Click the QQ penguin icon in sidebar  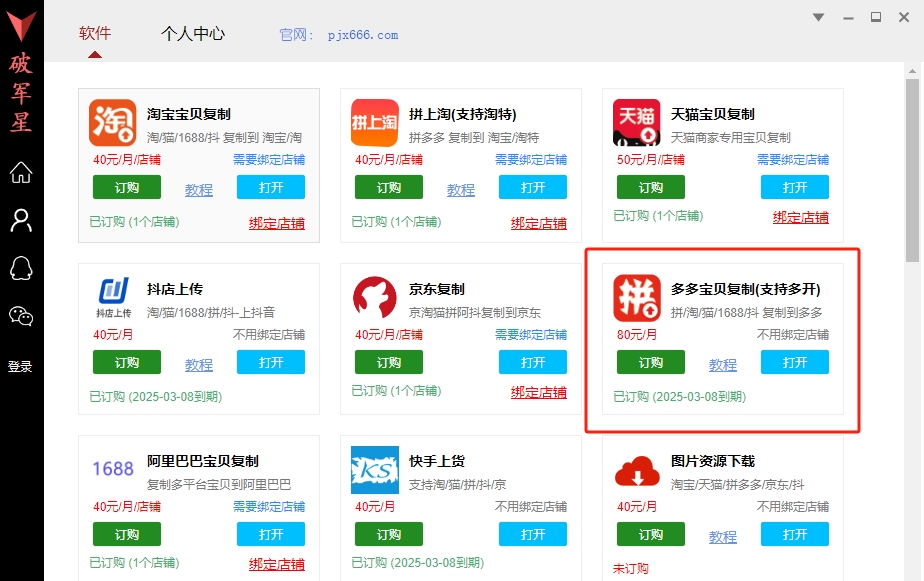coord(21,269)
